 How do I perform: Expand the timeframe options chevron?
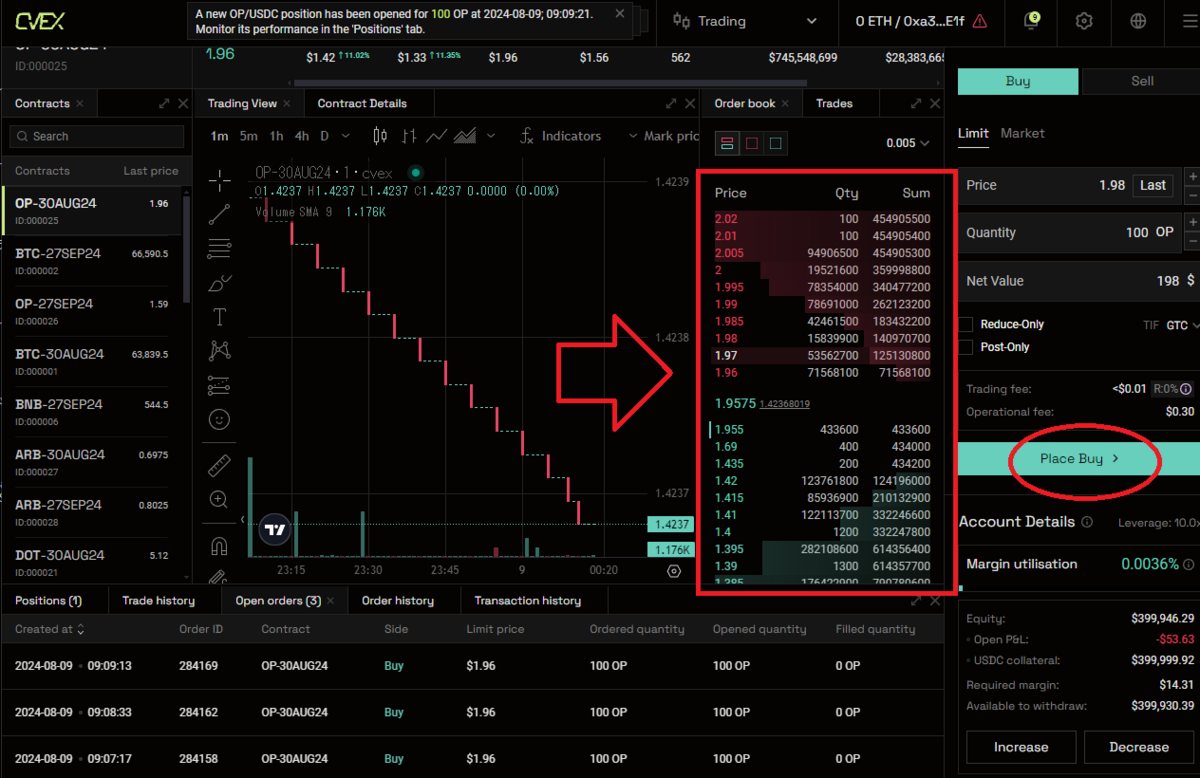346,136
